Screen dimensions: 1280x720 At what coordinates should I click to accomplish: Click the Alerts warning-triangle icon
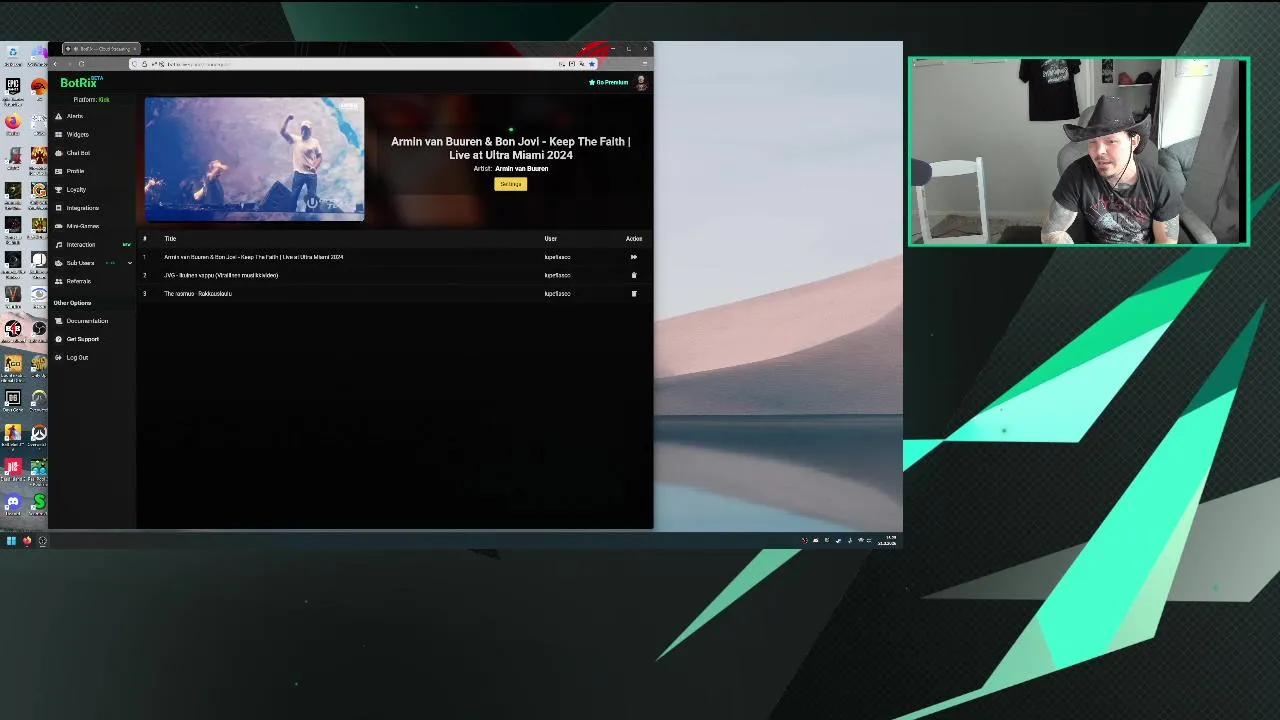pos(59,116)
